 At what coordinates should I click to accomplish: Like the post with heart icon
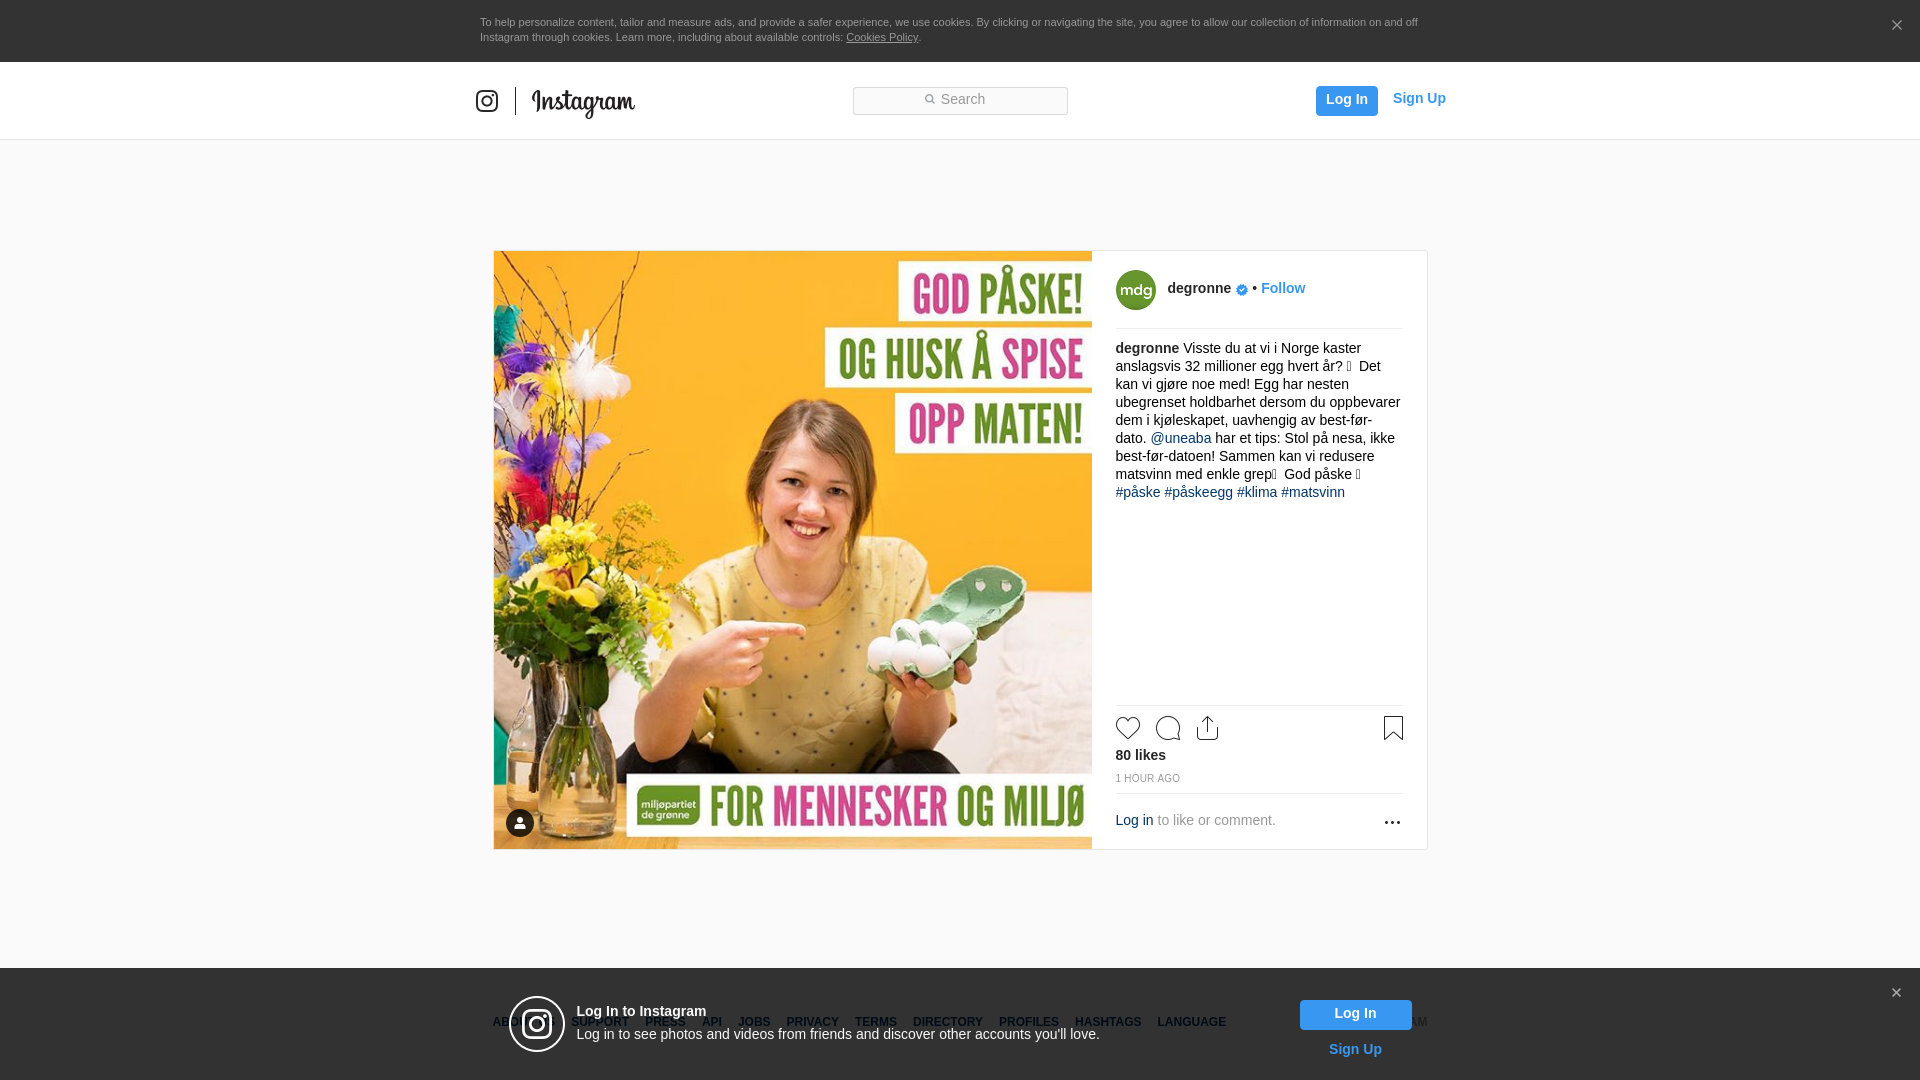[x=1127, y=728]
